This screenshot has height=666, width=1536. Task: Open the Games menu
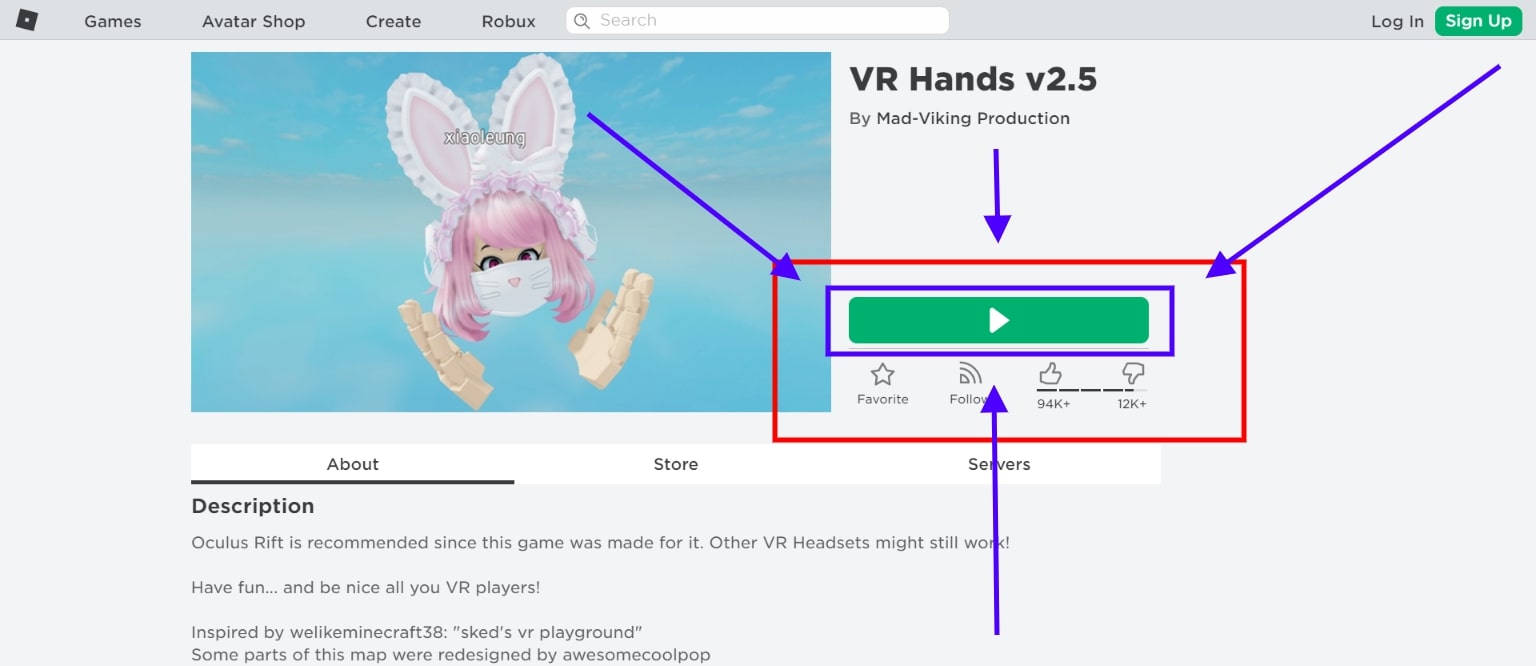(x=113, y=21)
